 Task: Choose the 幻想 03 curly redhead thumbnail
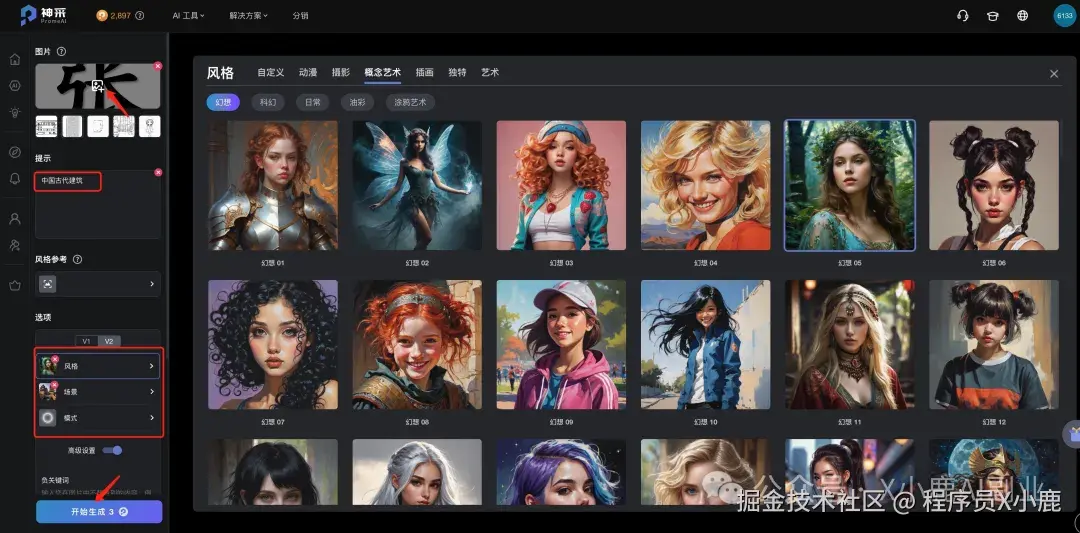point(561,185)
